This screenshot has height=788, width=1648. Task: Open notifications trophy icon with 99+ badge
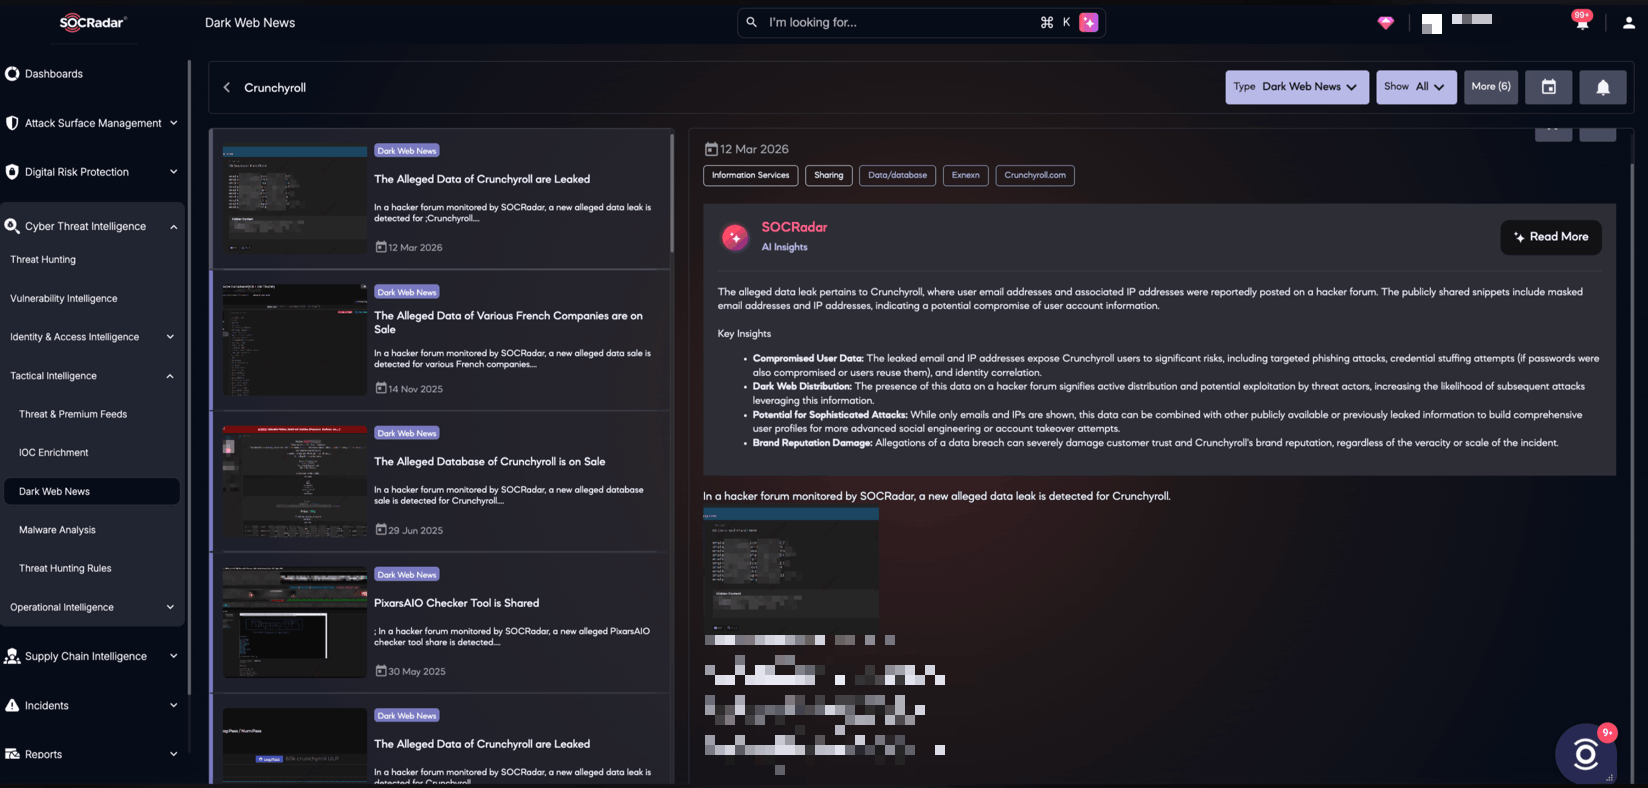(x=1582, y=22)
